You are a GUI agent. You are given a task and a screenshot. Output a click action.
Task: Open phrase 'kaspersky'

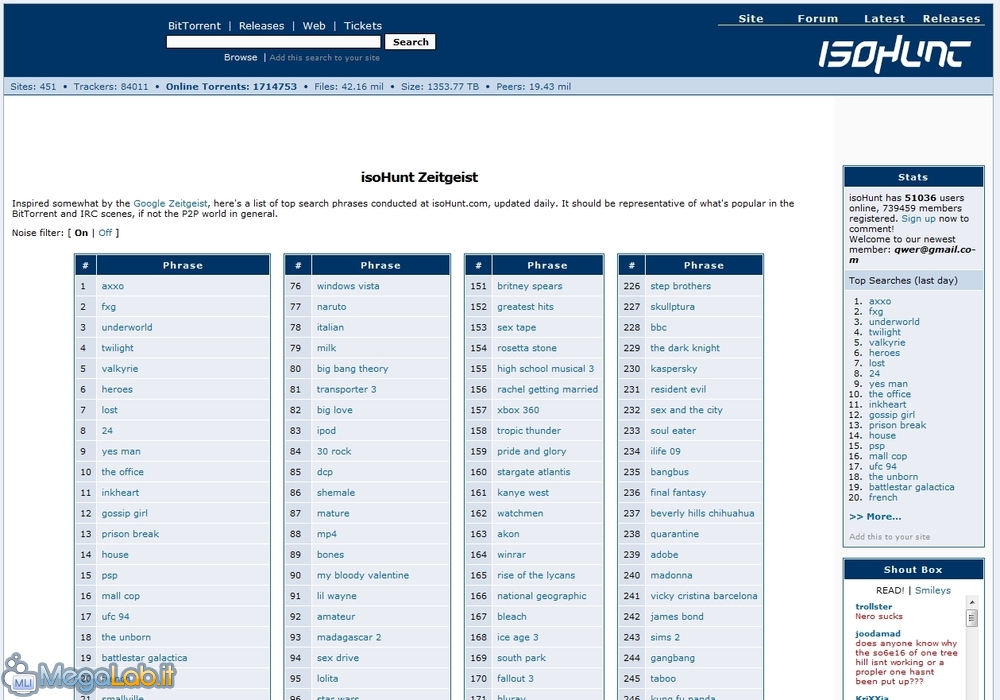click(x=674, y=368)
